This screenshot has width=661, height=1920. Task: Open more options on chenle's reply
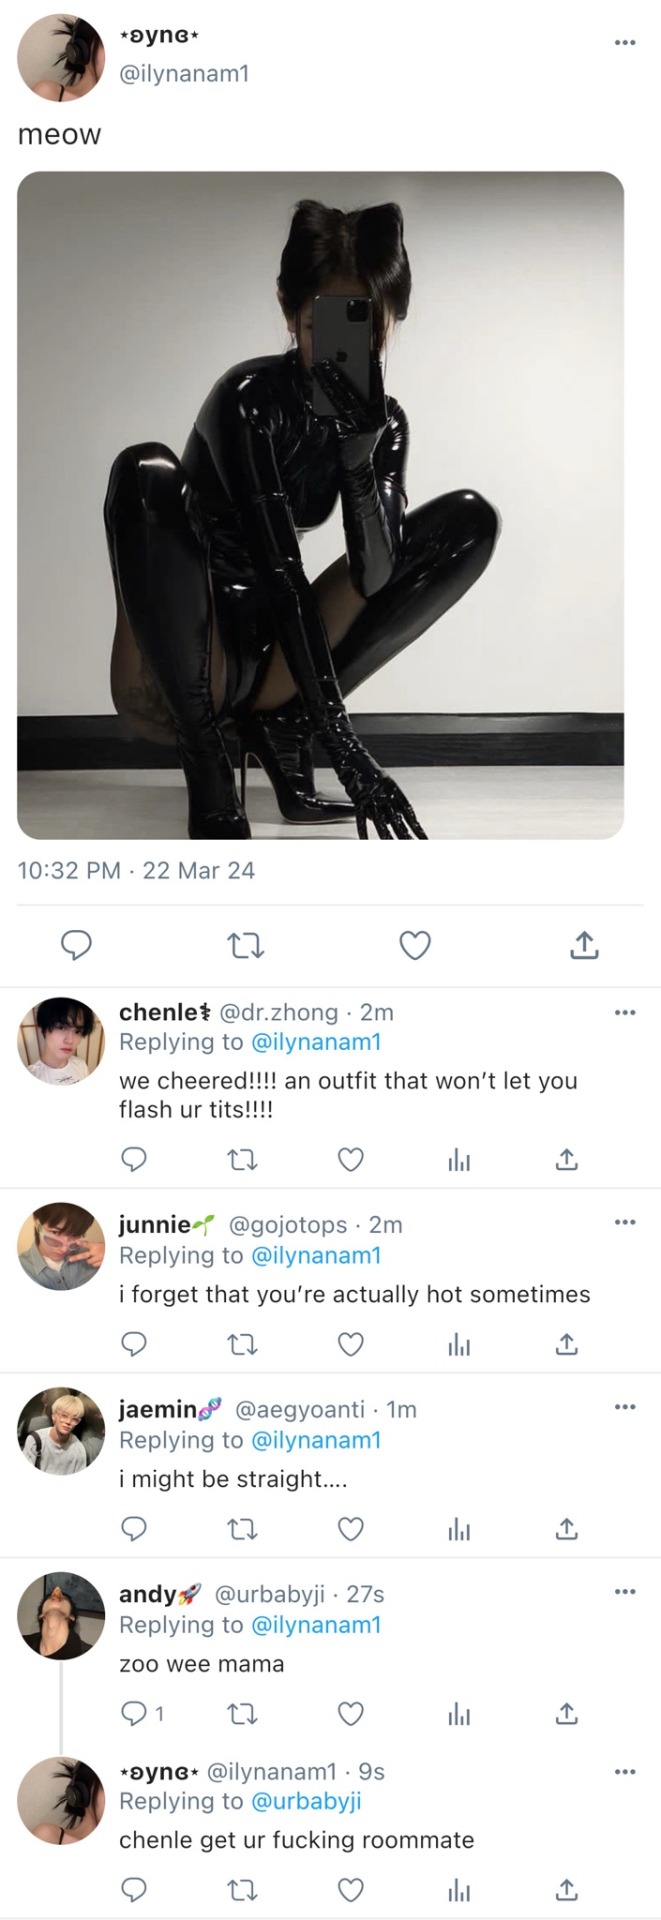coord(625,1013)
